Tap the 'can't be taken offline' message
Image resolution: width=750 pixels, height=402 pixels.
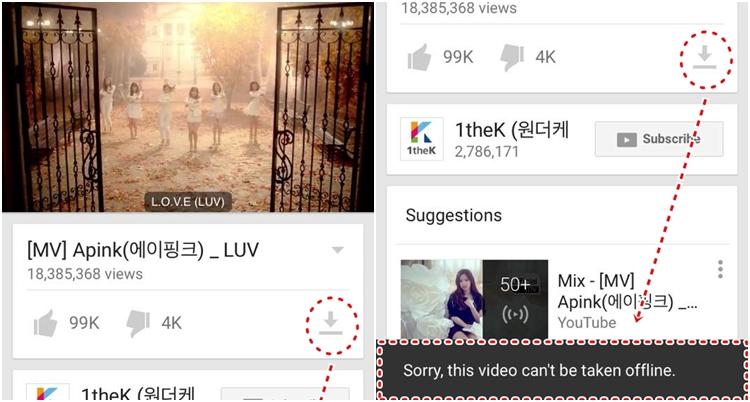pyautogui.click(x=540, y=371)
